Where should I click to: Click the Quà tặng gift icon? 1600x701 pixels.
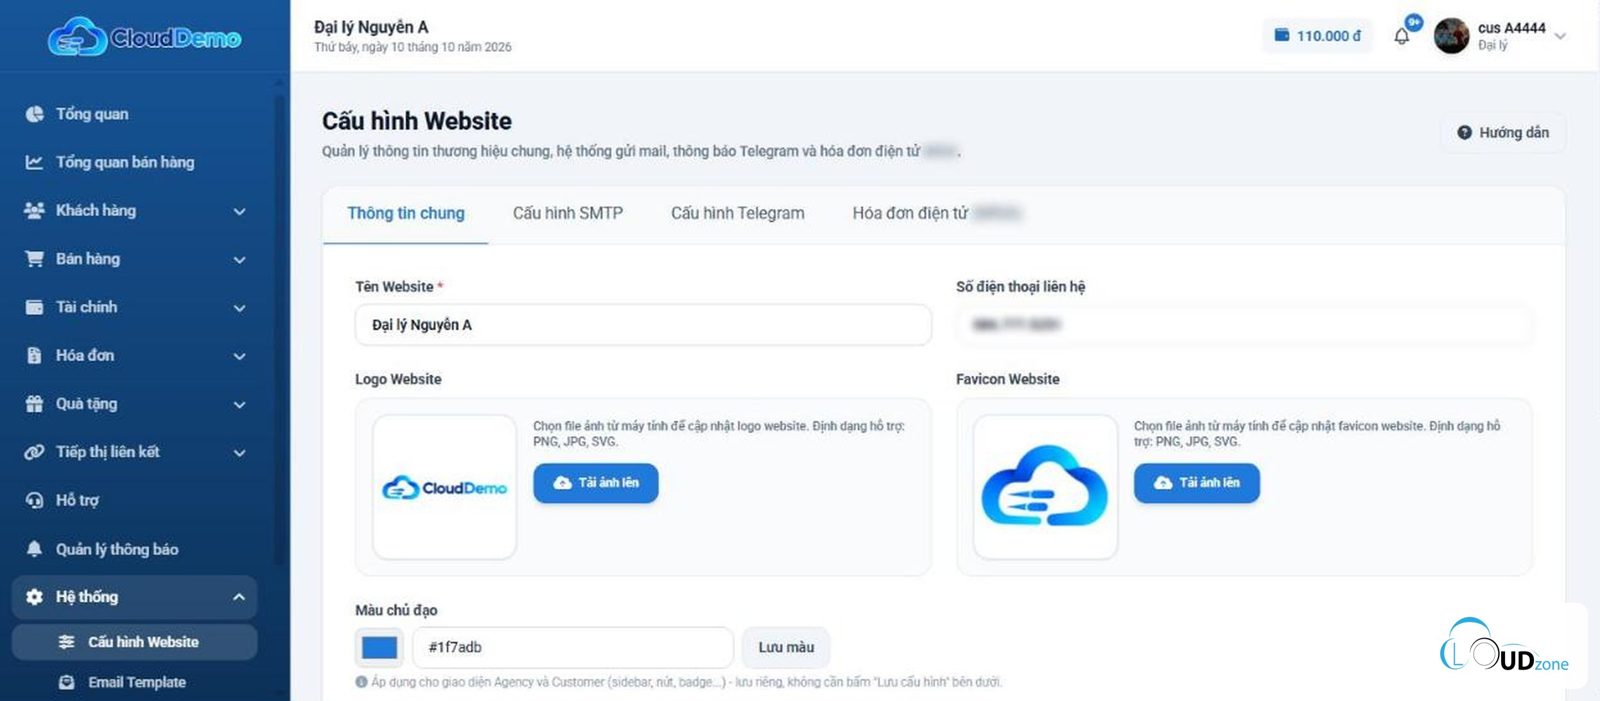tap(34, 404)
